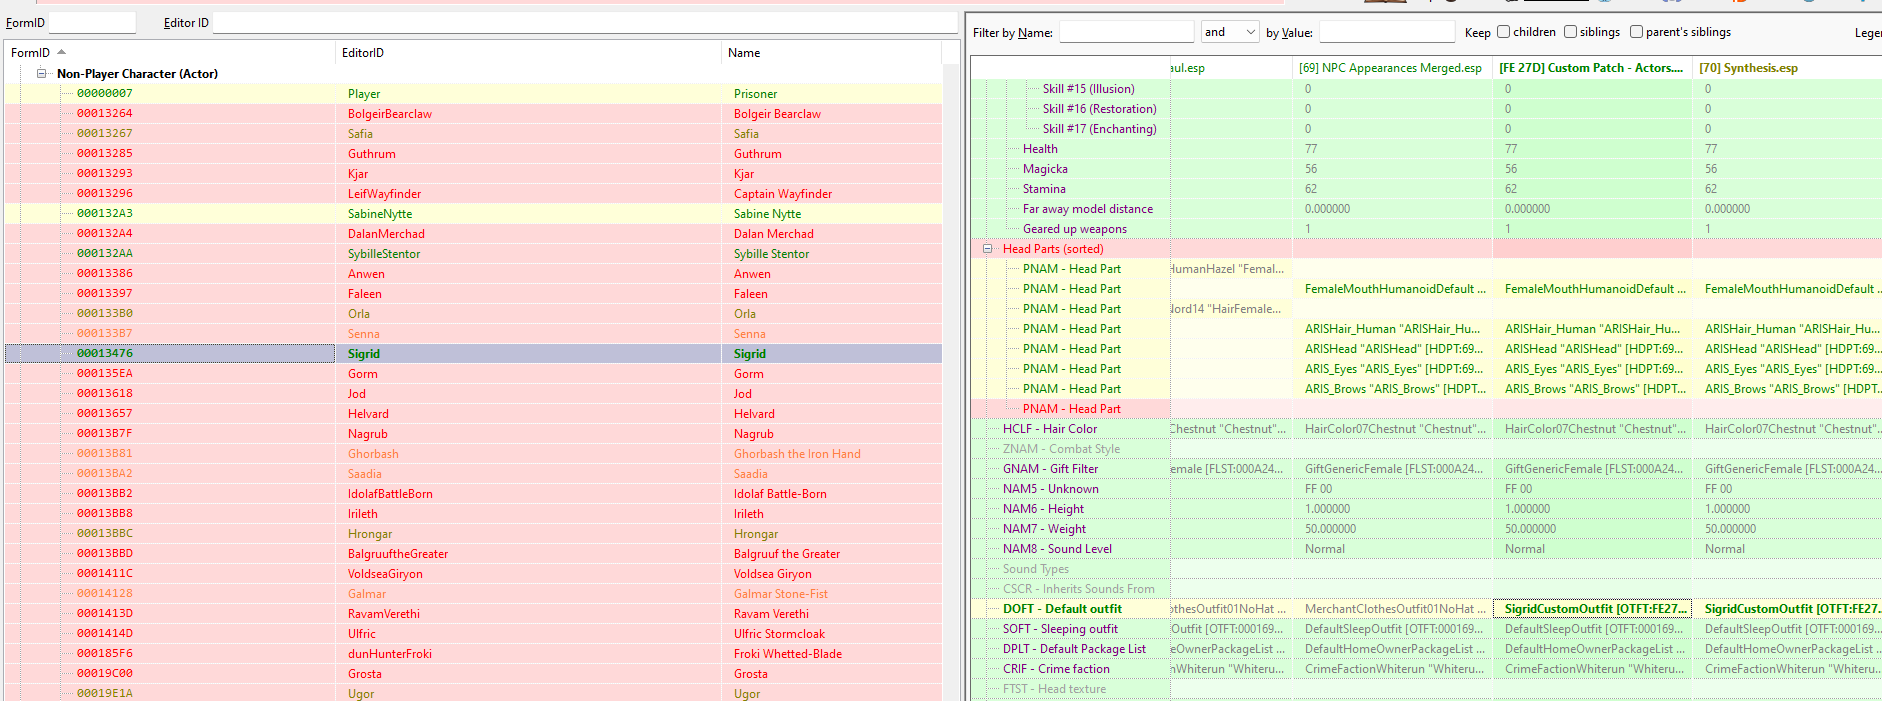Sort the list by the Name column header
This screenshot has height=701, width=1882.
(831, 53)
